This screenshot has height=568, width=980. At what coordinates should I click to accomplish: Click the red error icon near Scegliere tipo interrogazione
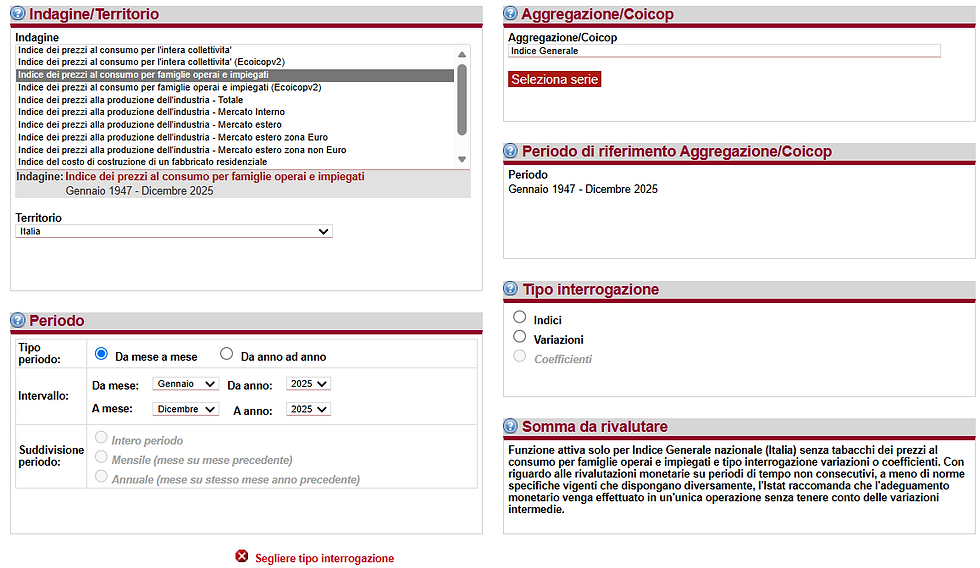tap(242, 556)
